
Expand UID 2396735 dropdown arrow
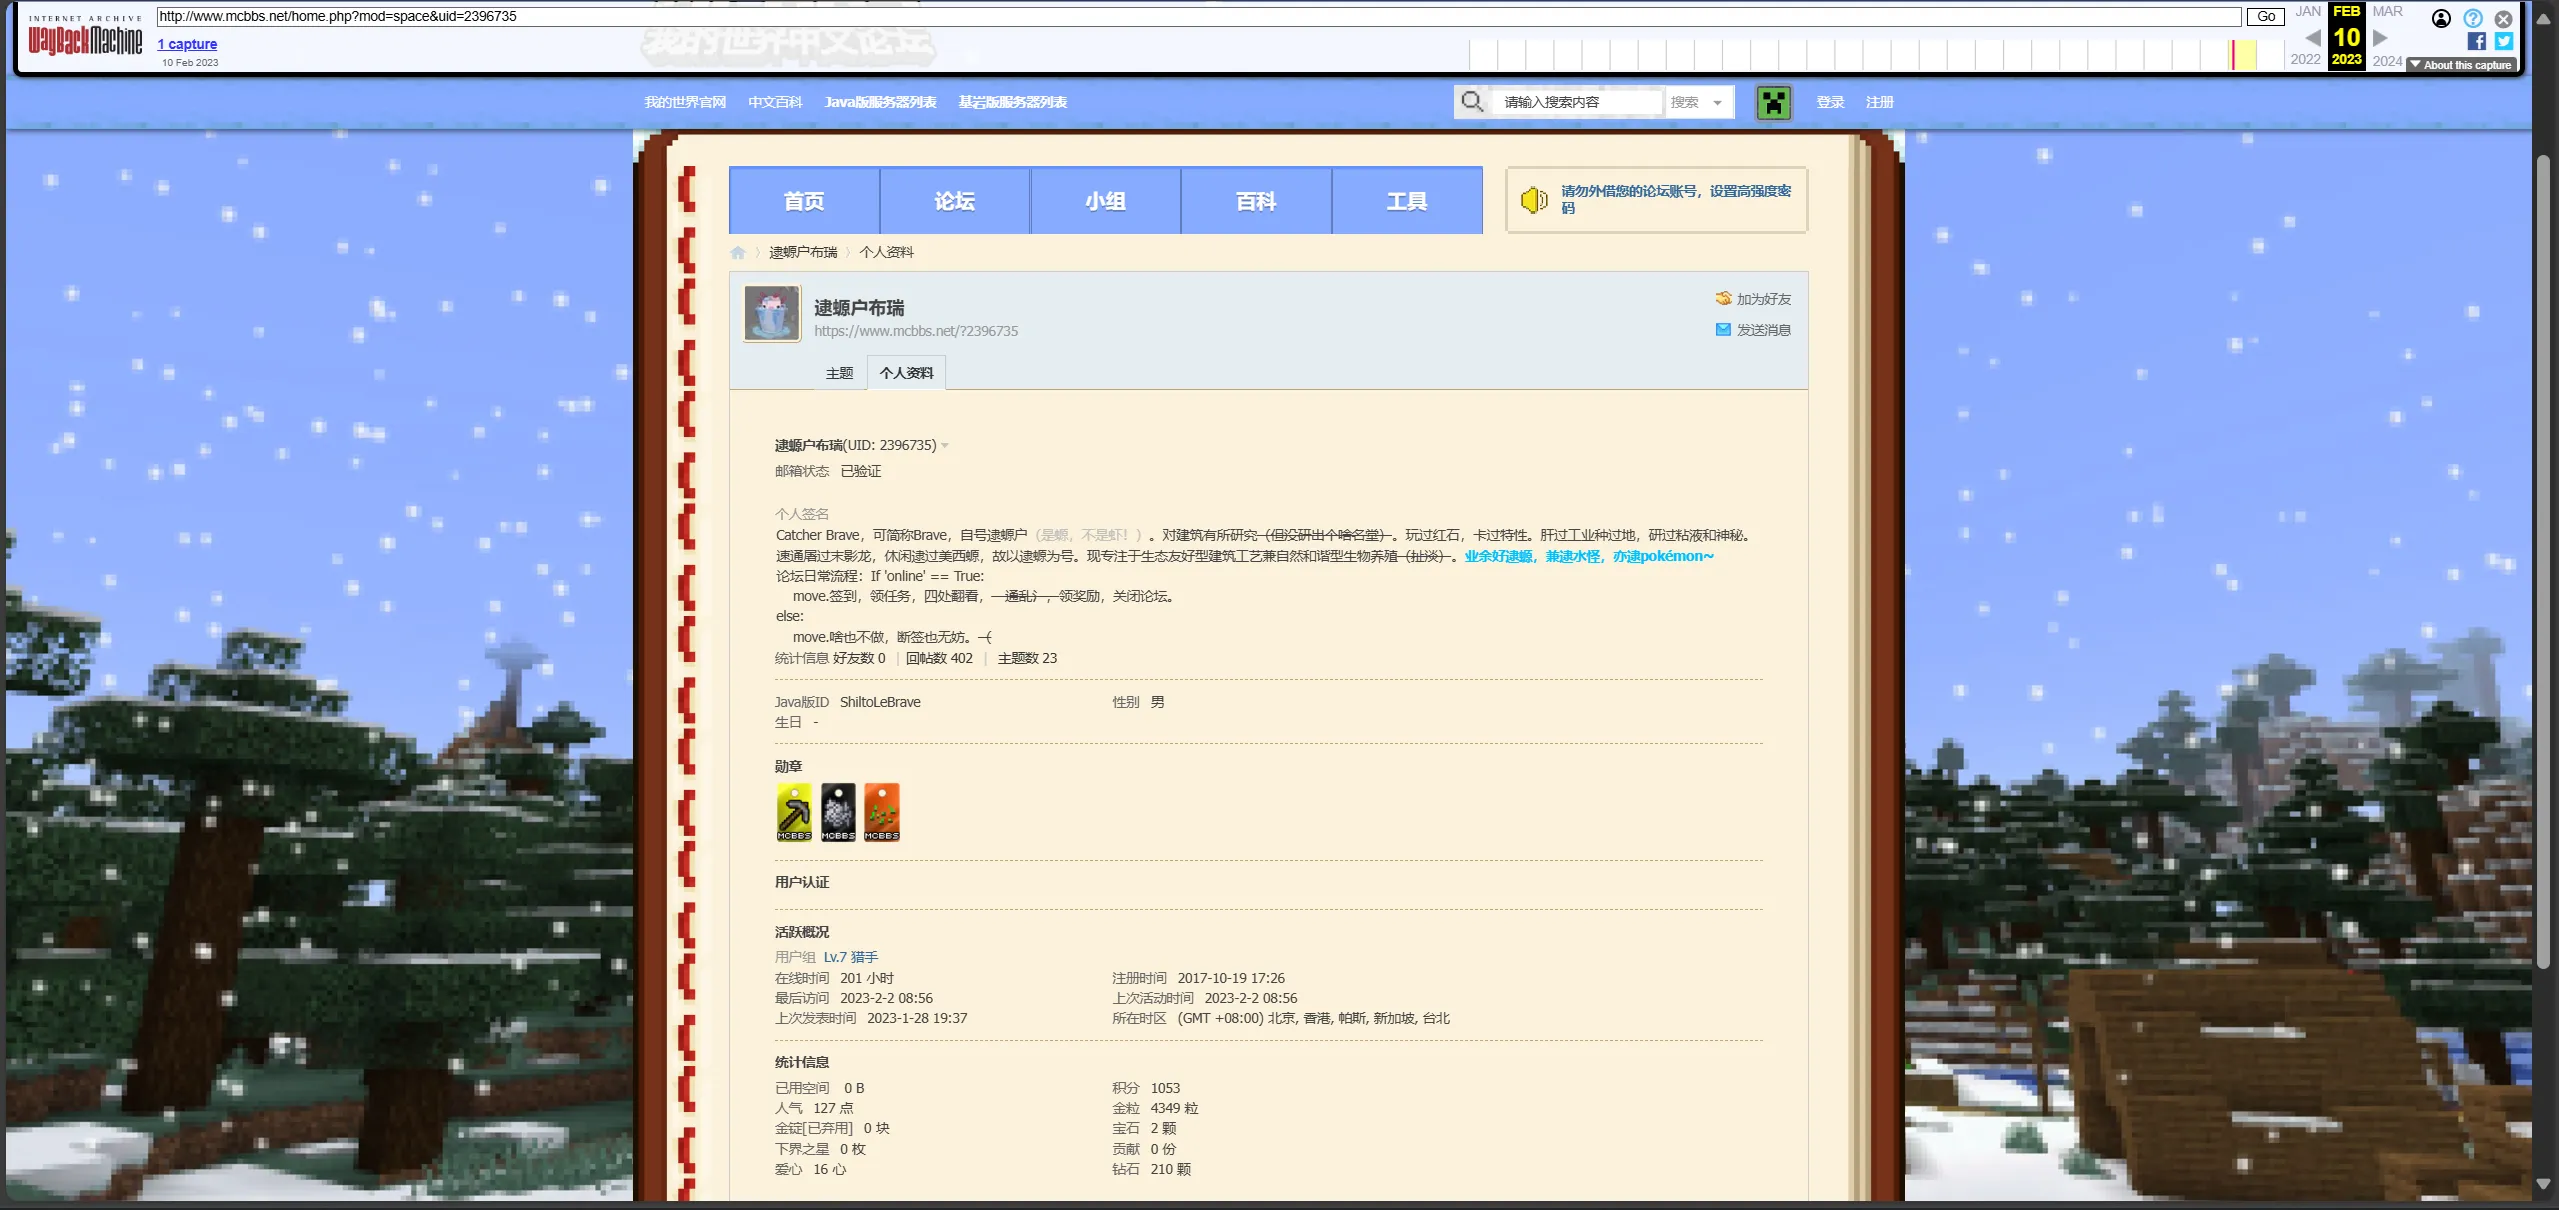(x=944, y=446)
